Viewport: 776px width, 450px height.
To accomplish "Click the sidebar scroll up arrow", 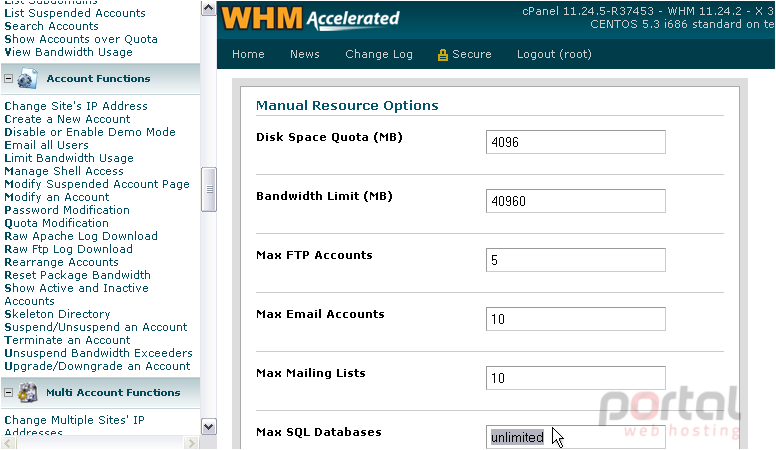I will click(x=209, y=8).
